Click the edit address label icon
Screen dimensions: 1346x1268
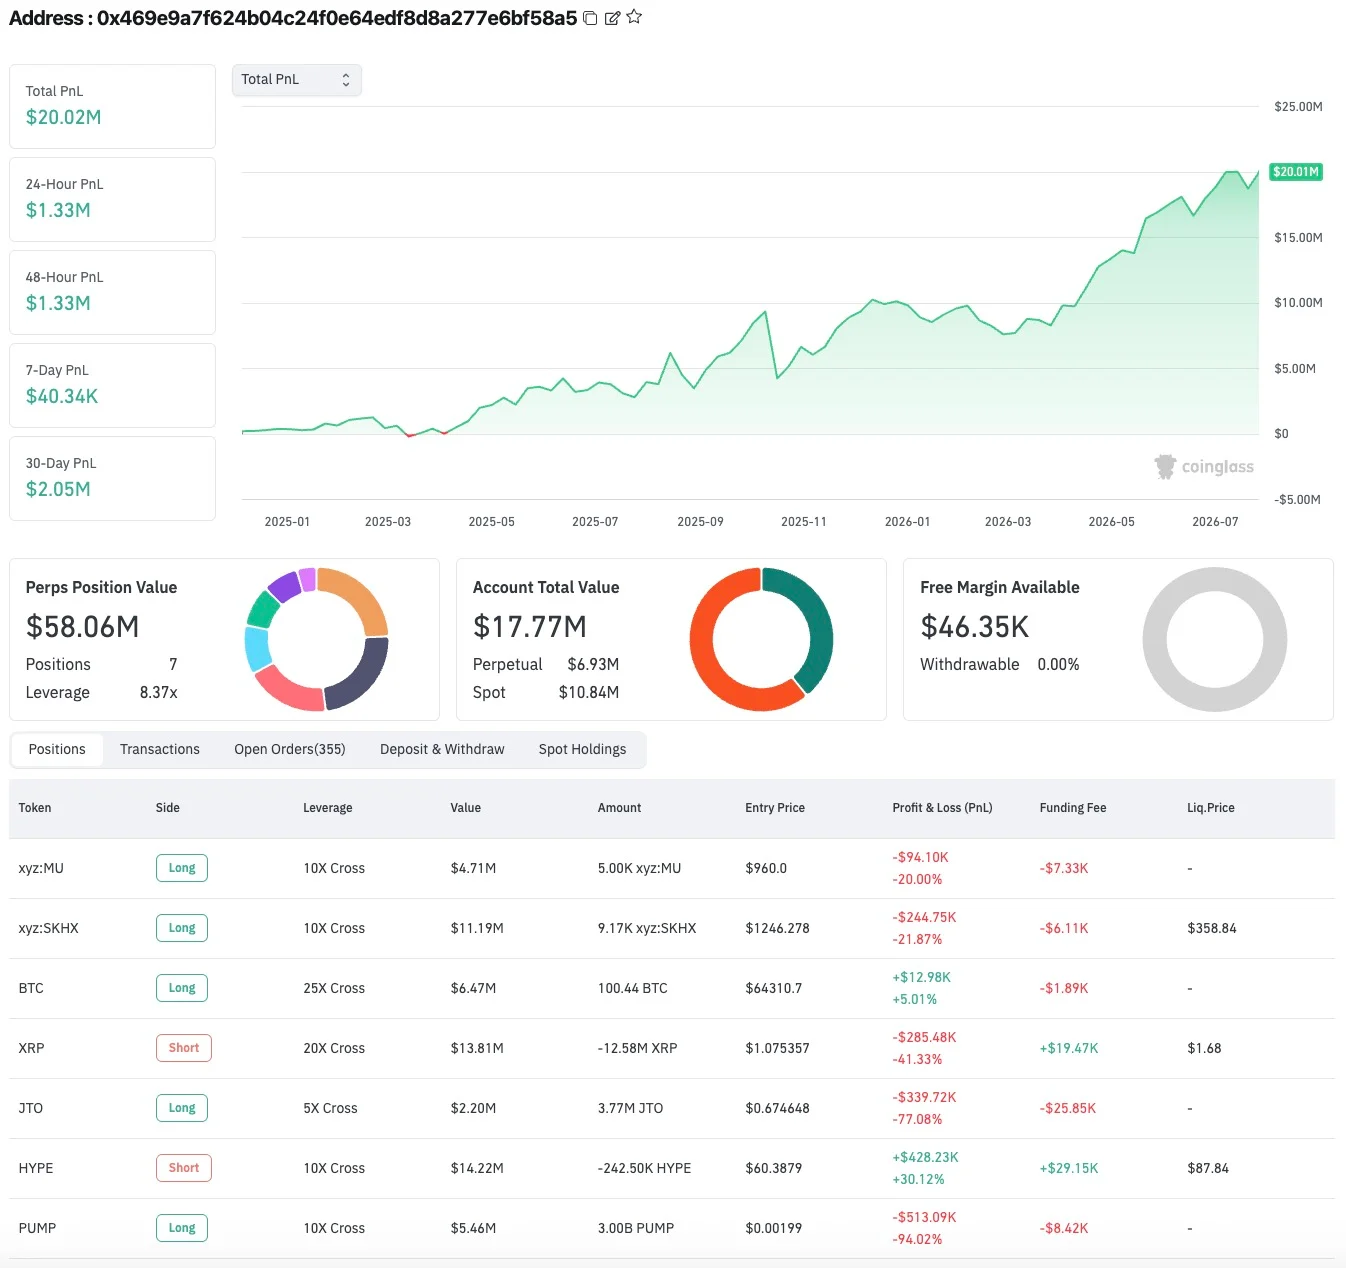pyautogui.click(x=612, y=18)
